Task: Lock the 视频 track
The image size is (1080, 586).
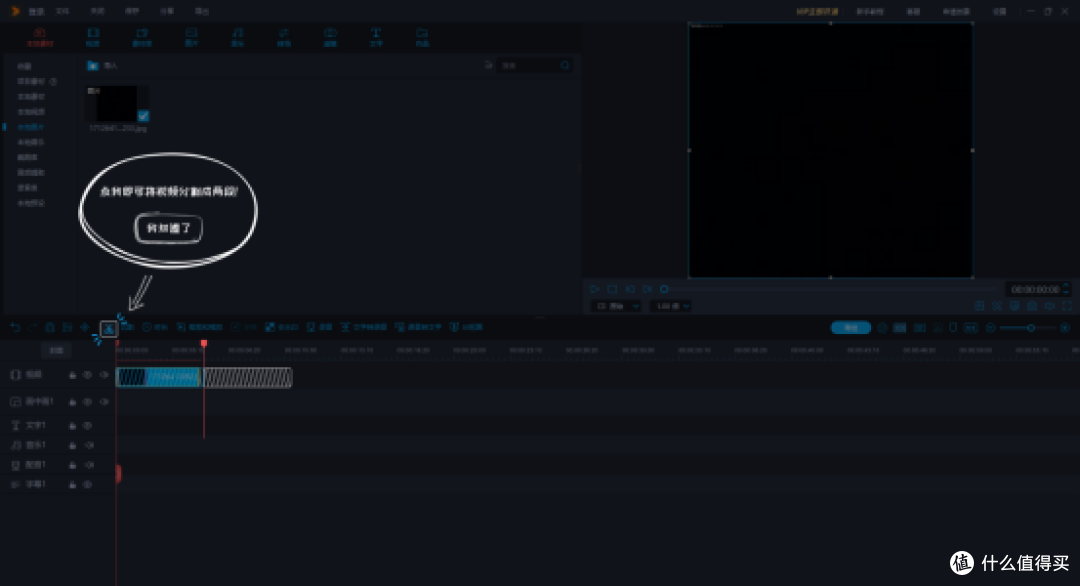Action: point(72,375)
